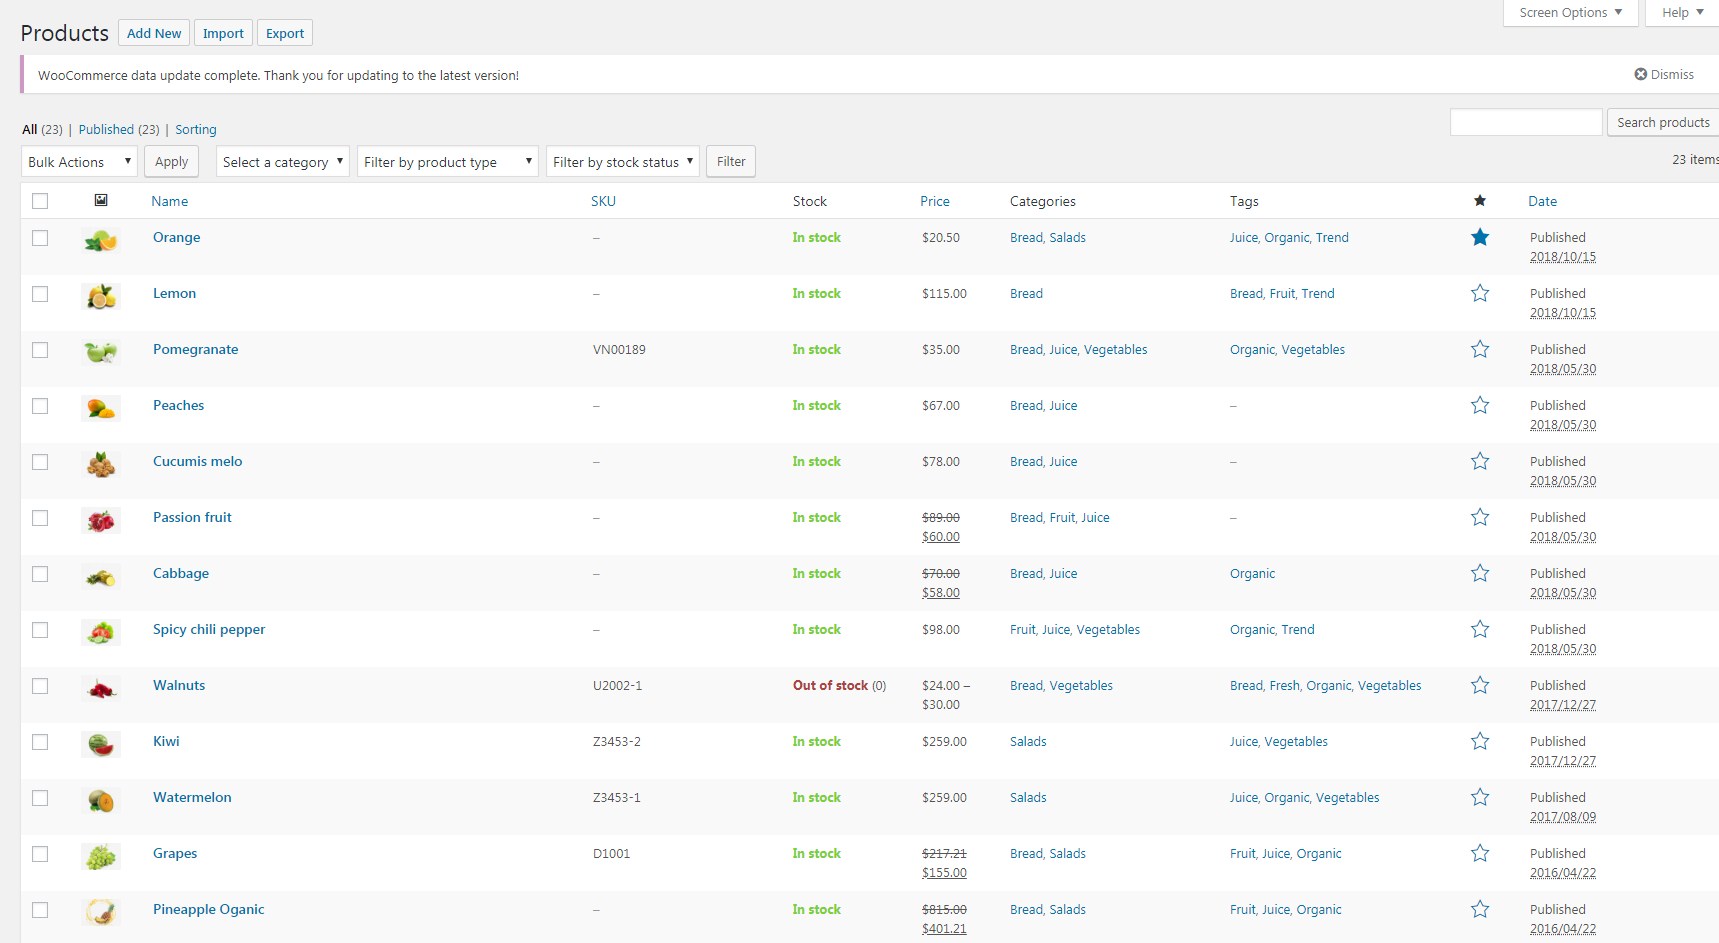Toggle featured star for Kiwi row
This screenshot has height=943, width=1719.
[x=1480, y=741]
